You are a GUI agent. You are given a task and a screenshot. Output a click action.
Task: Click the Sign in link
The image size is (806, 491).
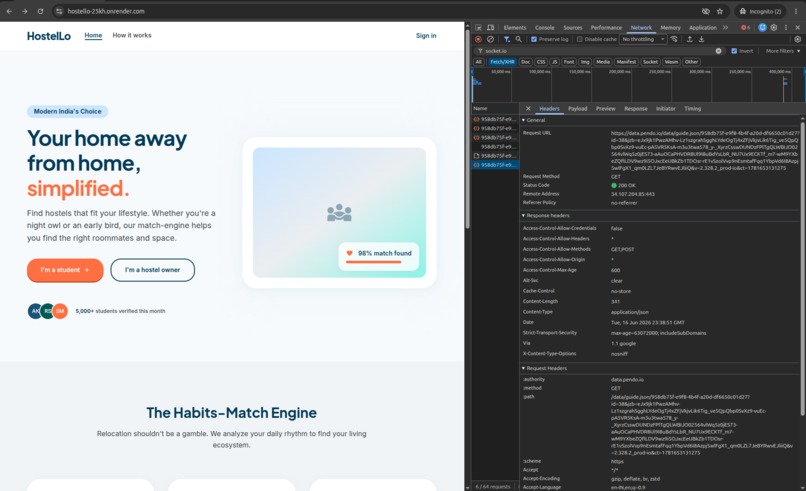click(x=426, y=35)
